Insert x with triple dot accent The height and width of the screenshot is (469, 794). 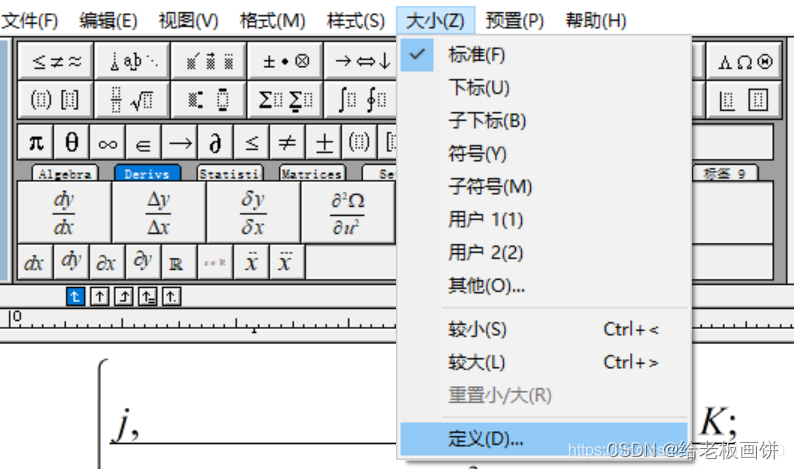point(287,262)
